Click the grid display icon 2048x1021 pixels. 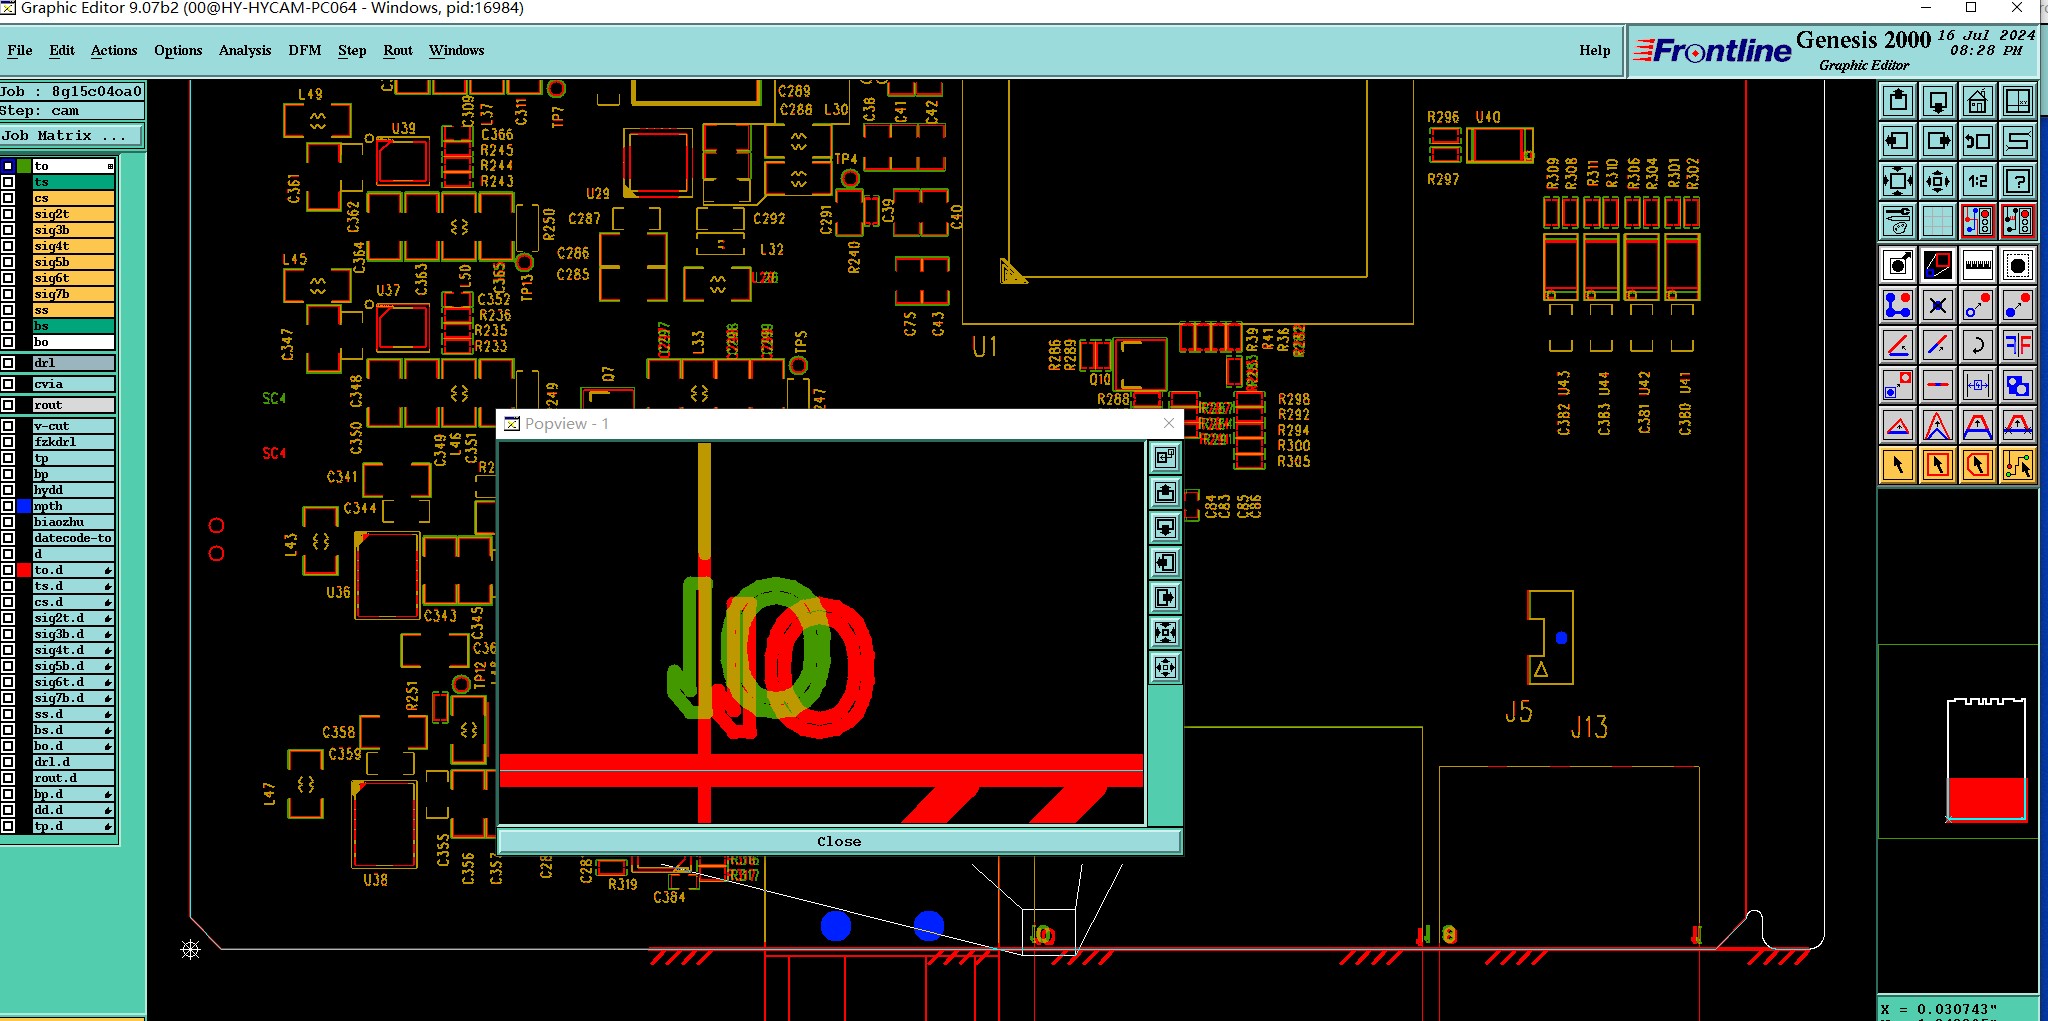click(1938, 221)
